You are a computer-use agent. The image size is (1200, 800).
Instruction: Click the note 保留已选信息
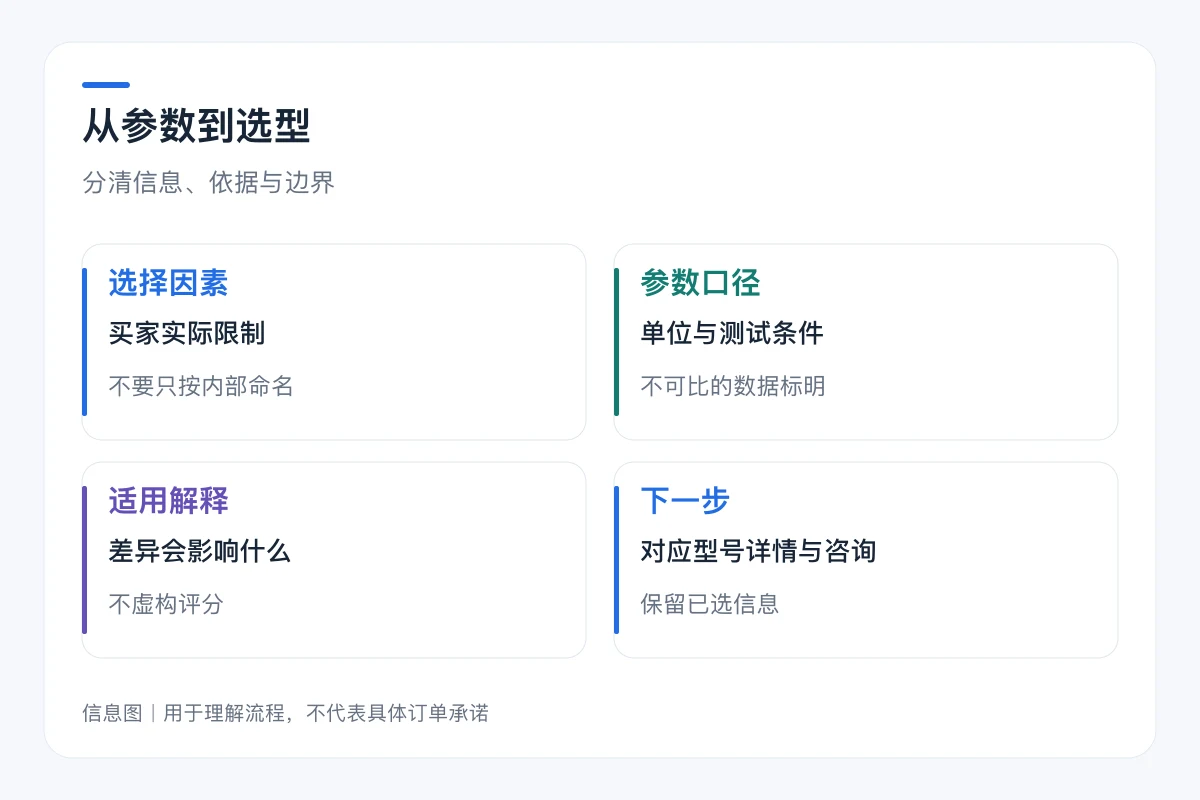[x=710, y=604]
